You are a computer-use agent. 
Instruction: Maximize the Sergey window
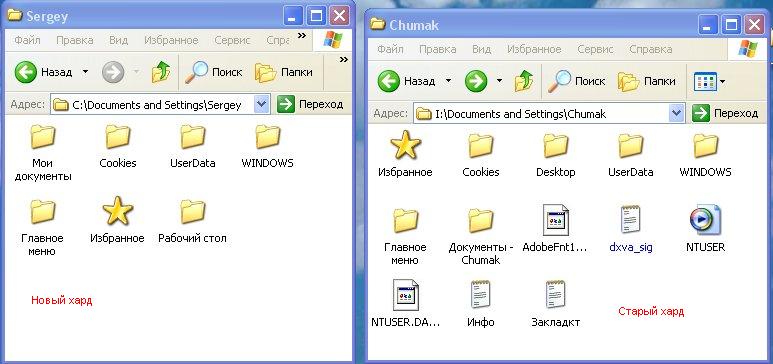pos(316,16)
